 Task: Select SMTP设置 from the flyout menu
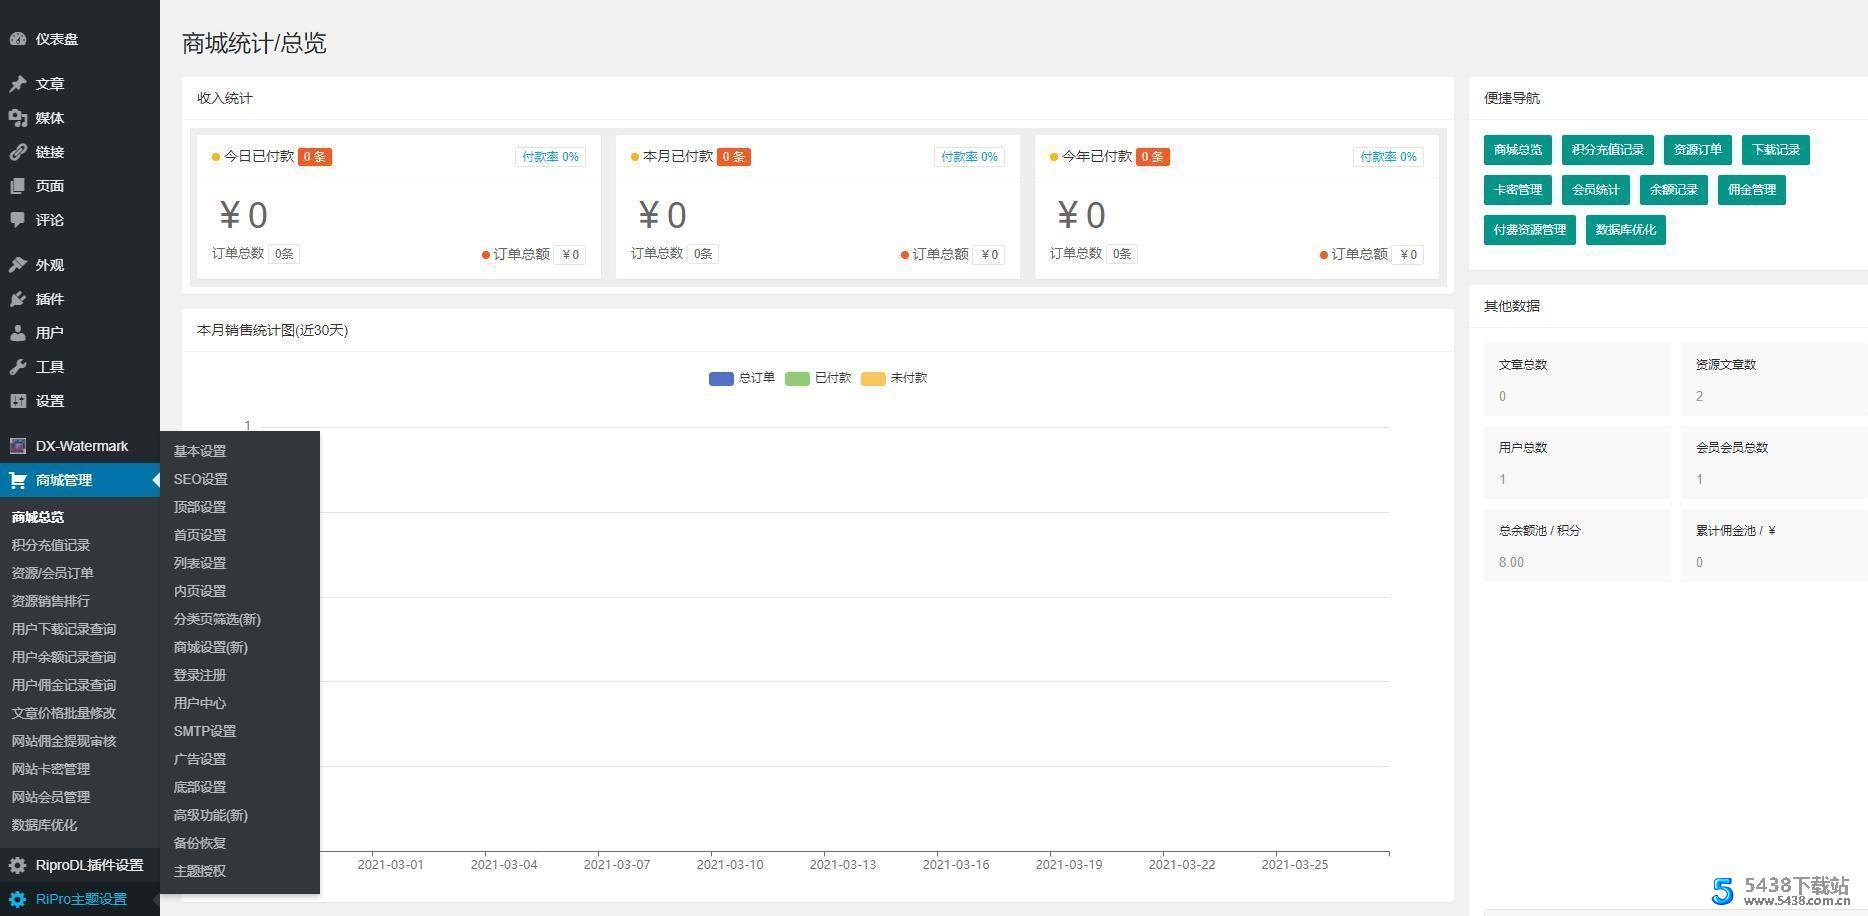click(x=205, y=731)
